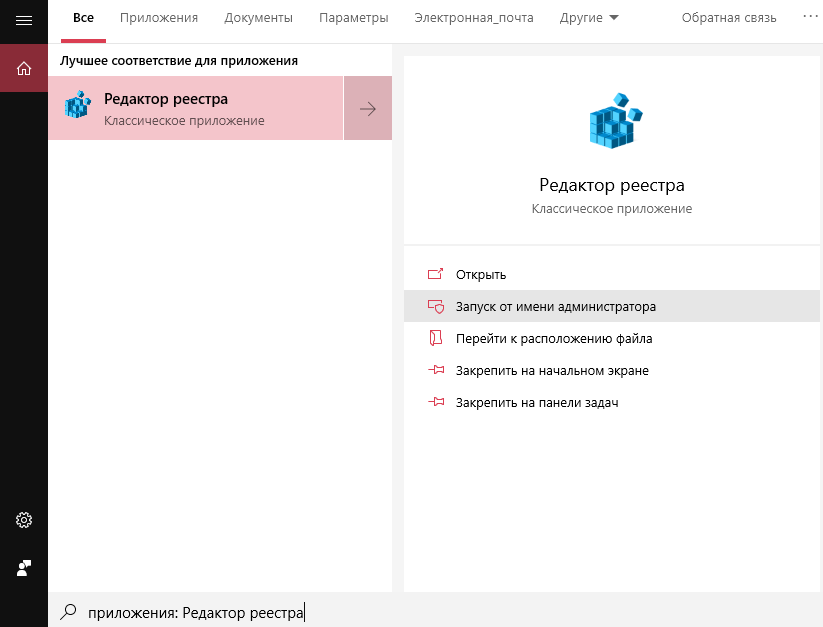Click the shield icon for admin launch

(x=435, y=307)
